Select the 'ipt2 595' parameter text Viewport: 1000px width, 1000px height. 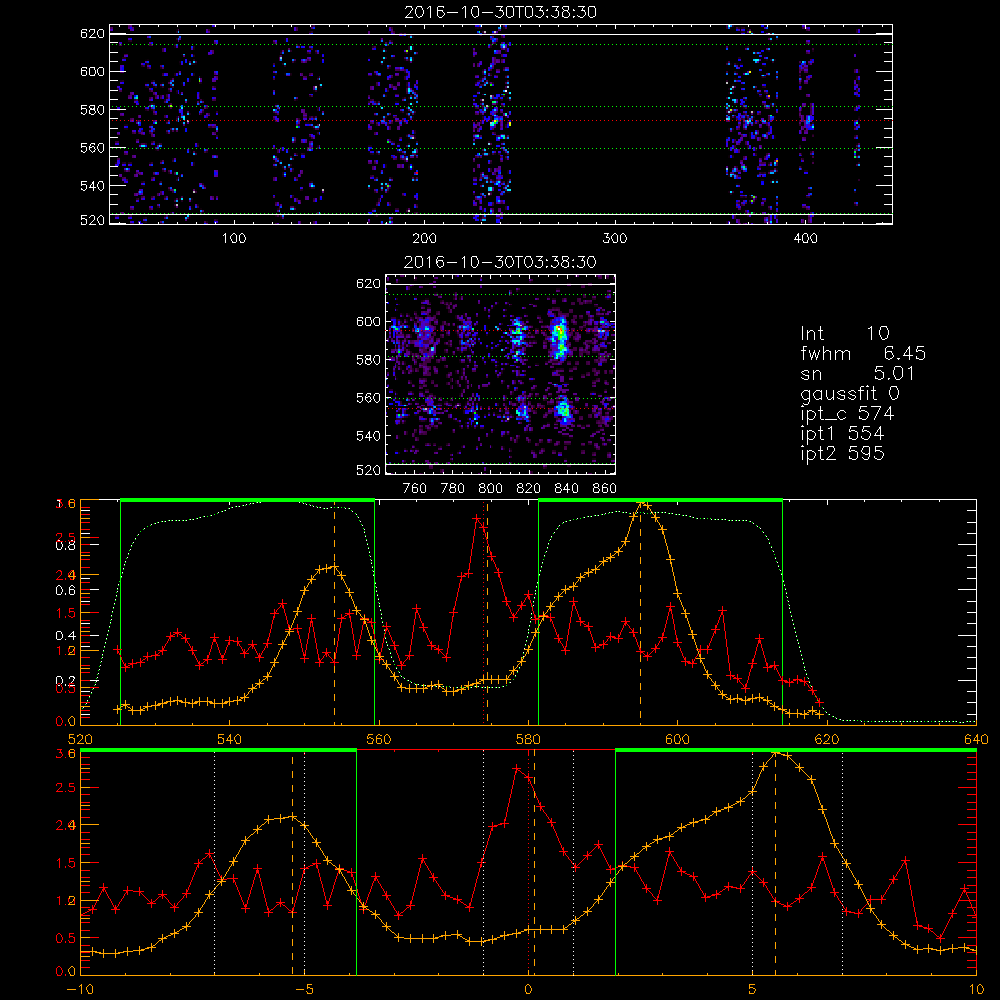tap(842, 453)
